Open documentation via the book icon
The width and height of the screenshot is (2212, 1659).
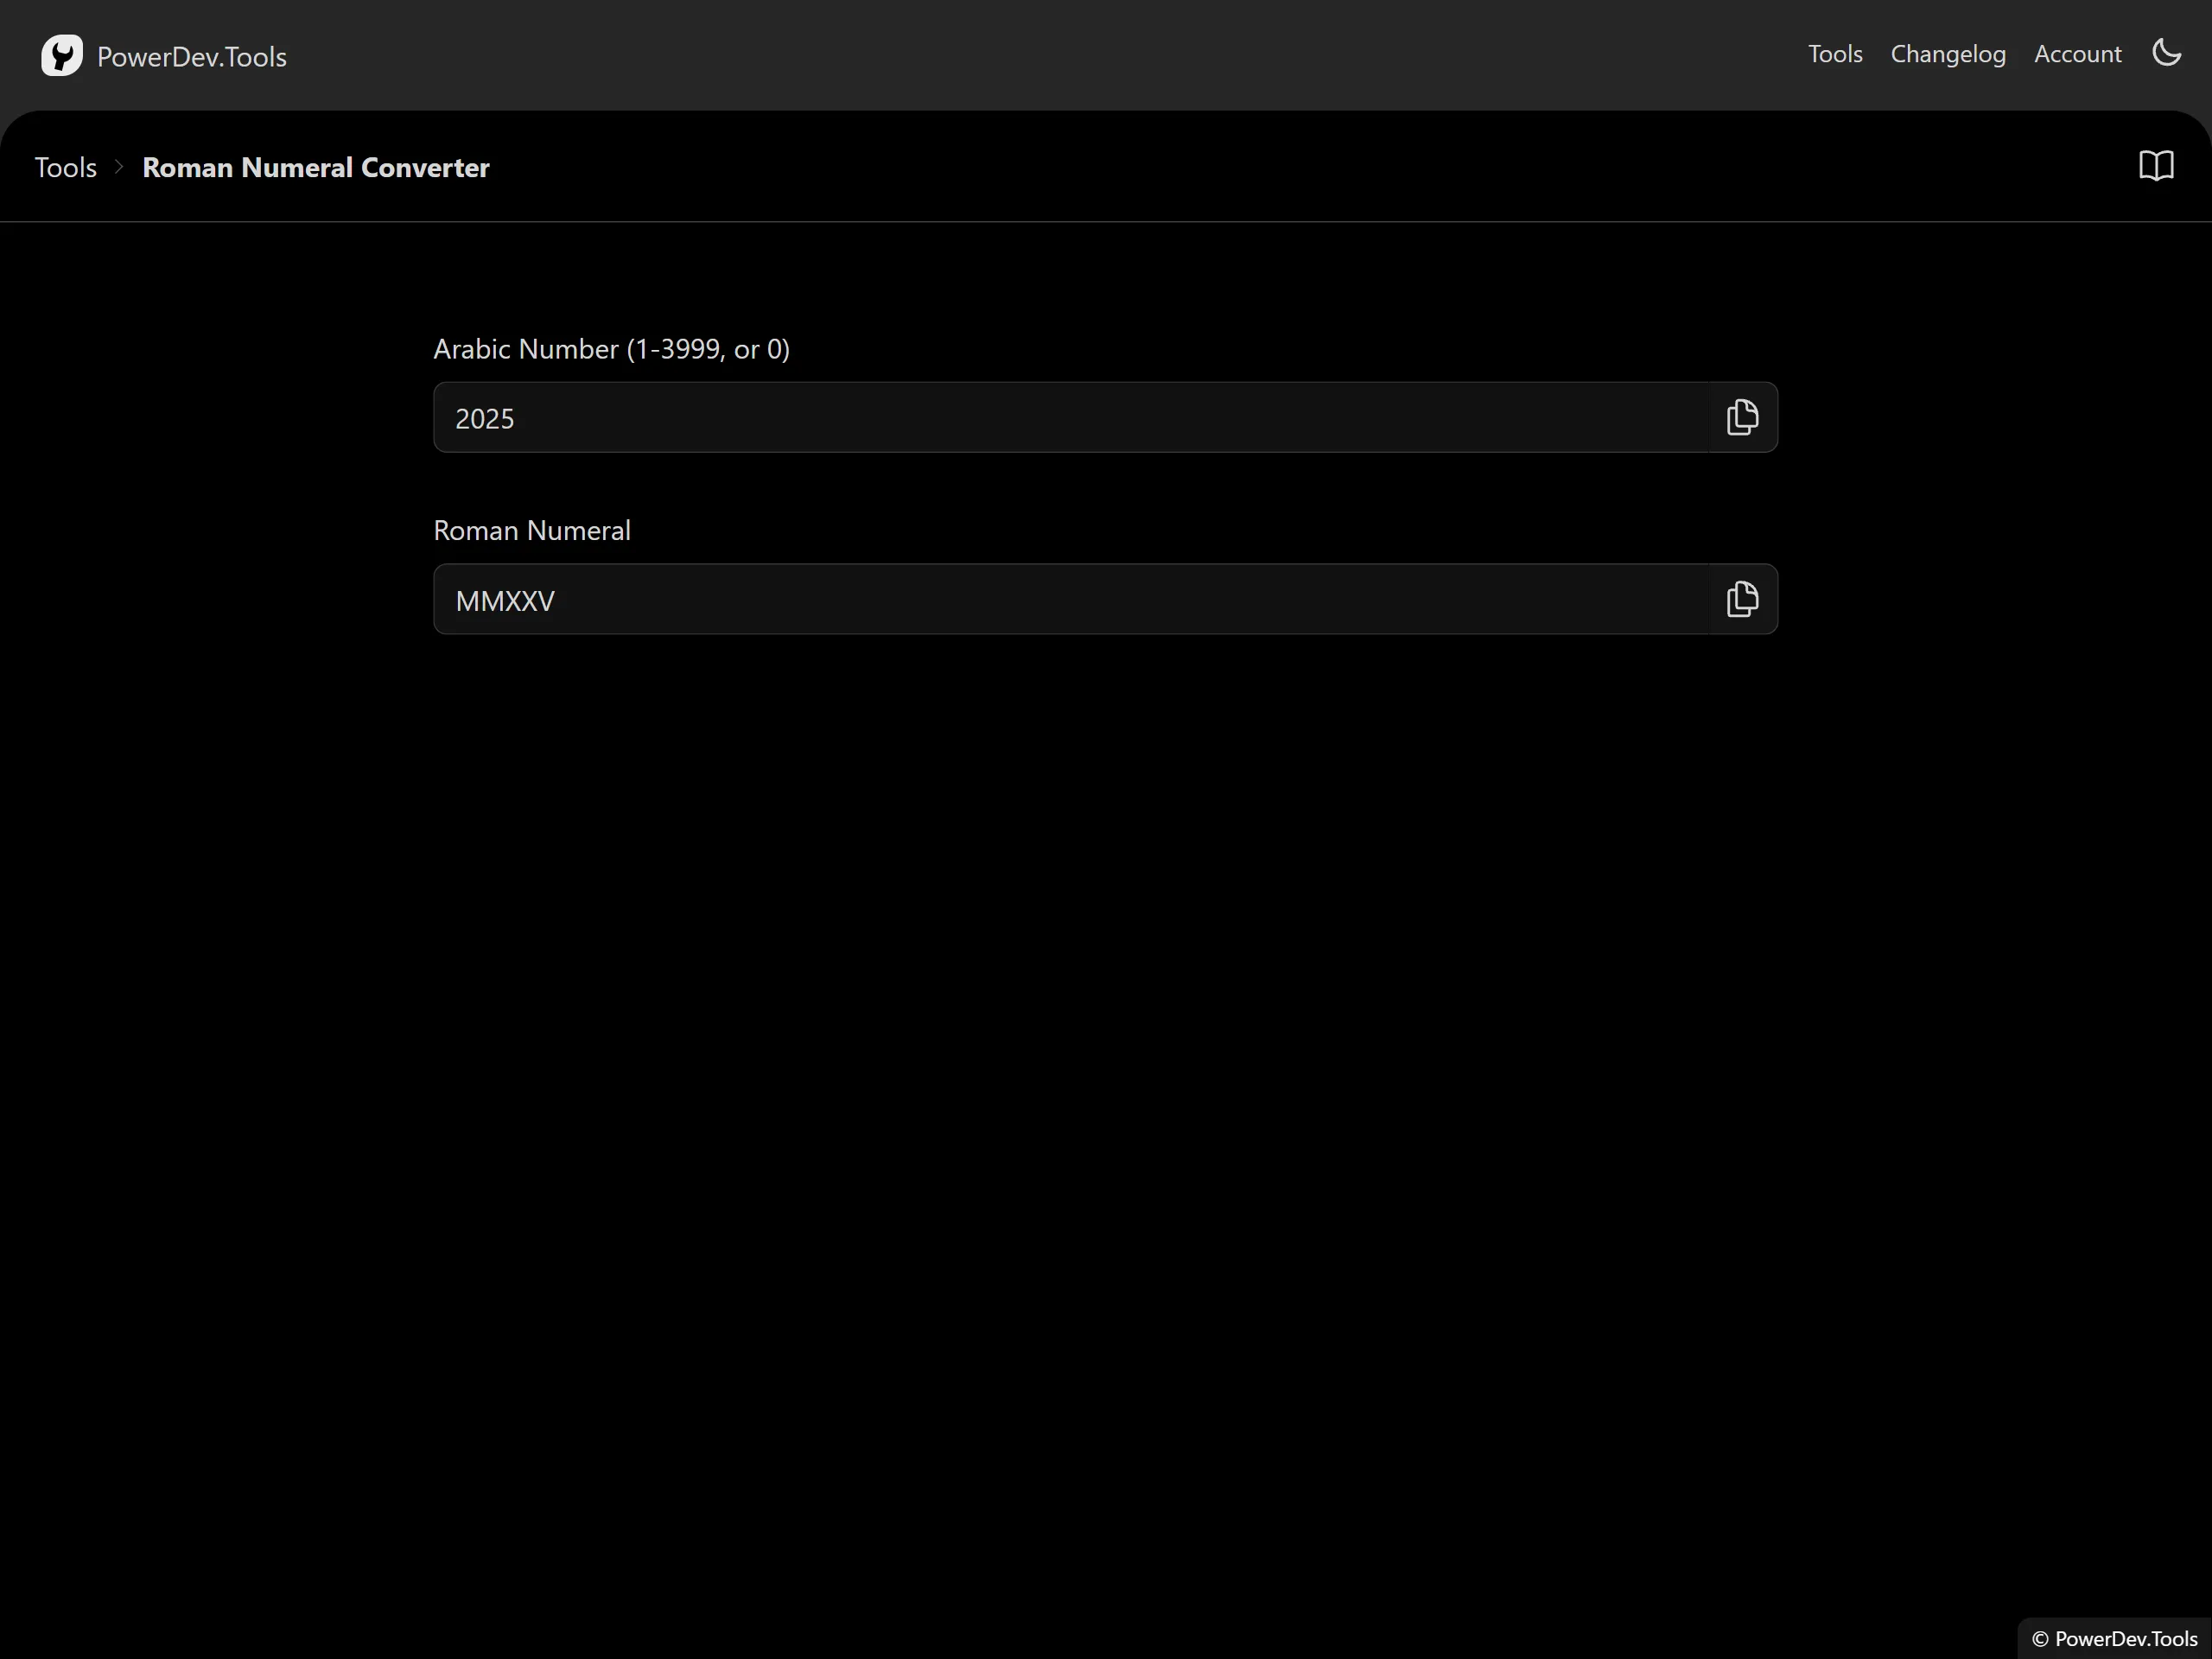(x=2156, y=166)
